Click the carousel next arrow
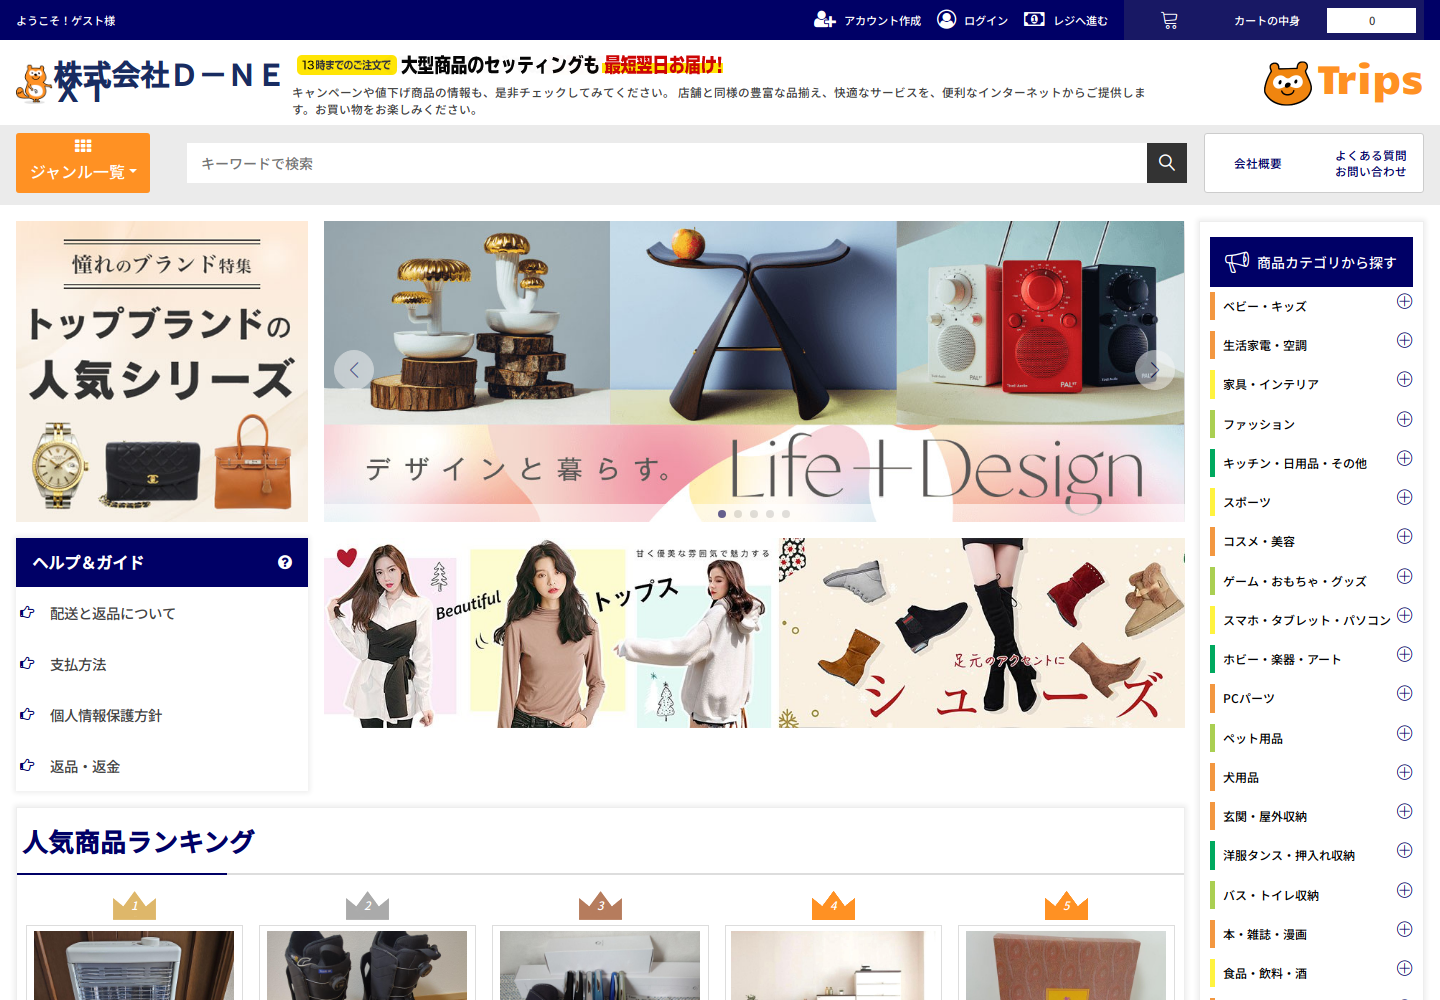This screenshot has height=1000, width=1440. click(1154, 370)
